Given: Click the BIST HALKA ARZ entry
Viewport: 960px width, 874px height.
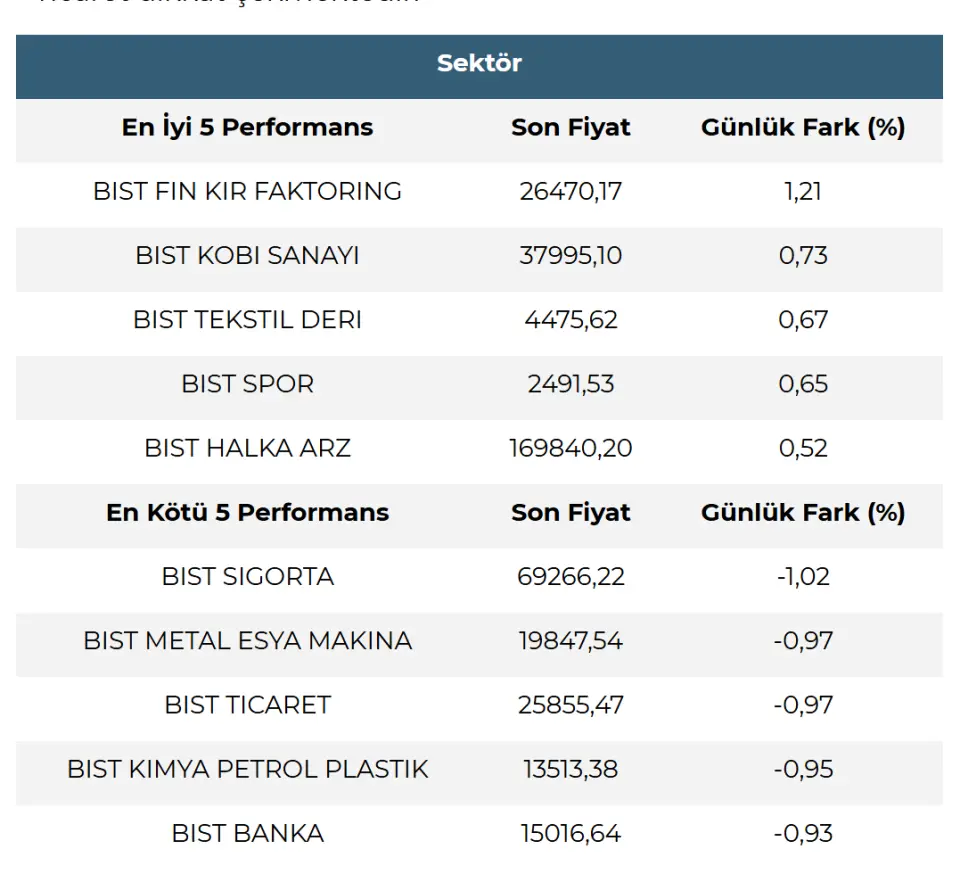Looking at the screenshot, I should 247,448.
